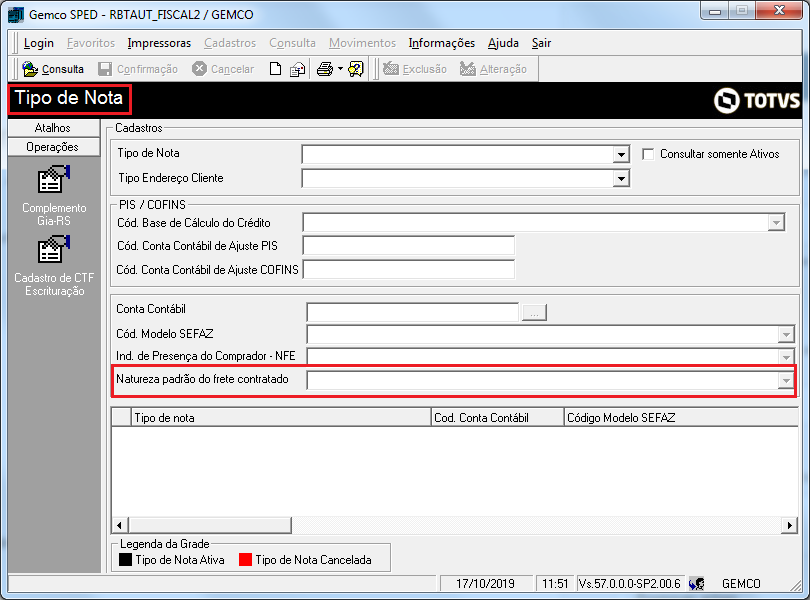Open the Cadastros menu
This screenshot has width=810, height=600.
[x=230, y=43]
